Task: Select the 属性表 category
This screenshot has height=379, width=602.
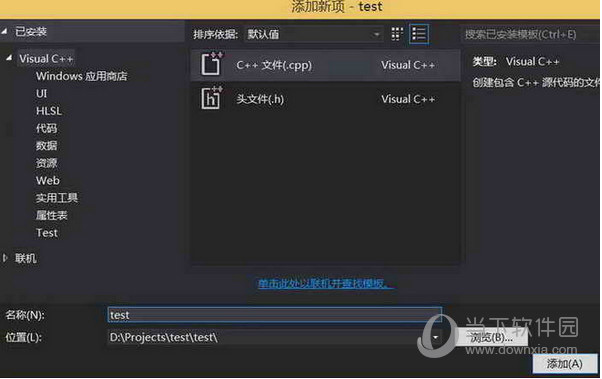Action: point(51,215)
